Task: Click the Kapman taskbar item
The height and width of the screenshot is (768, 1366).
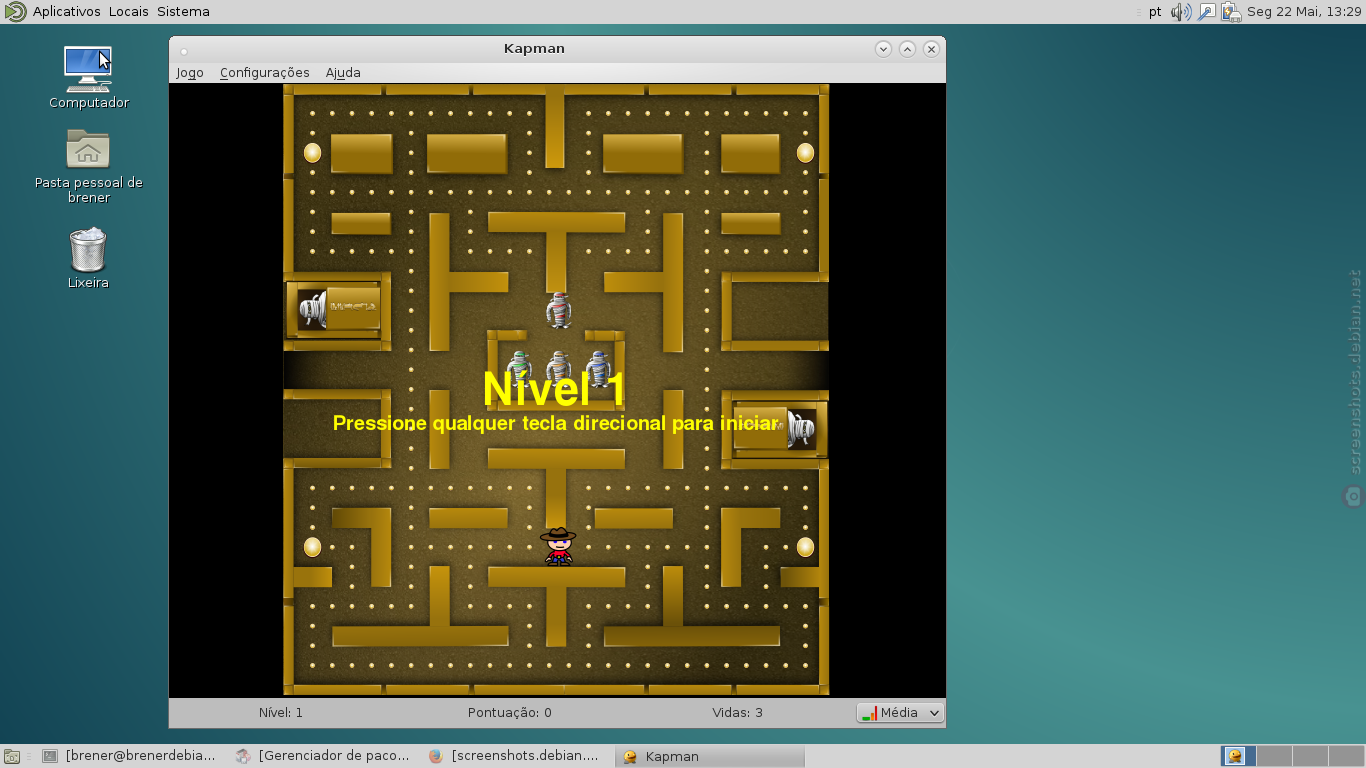Action: pos(708,756)
